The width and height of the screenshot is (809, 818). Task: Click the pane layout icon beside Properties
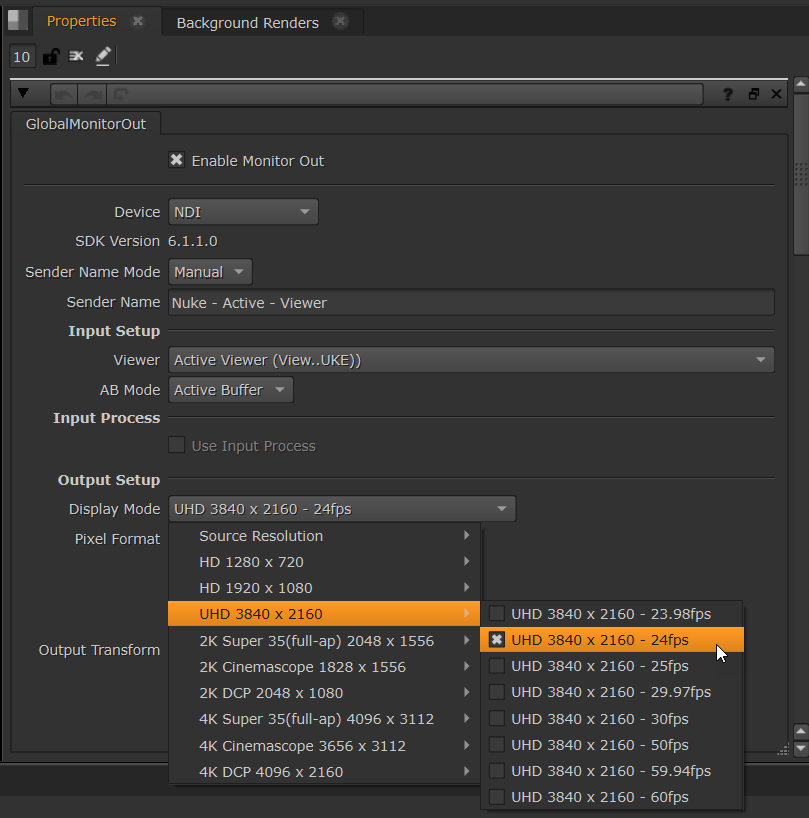click(x=18, y=20)
